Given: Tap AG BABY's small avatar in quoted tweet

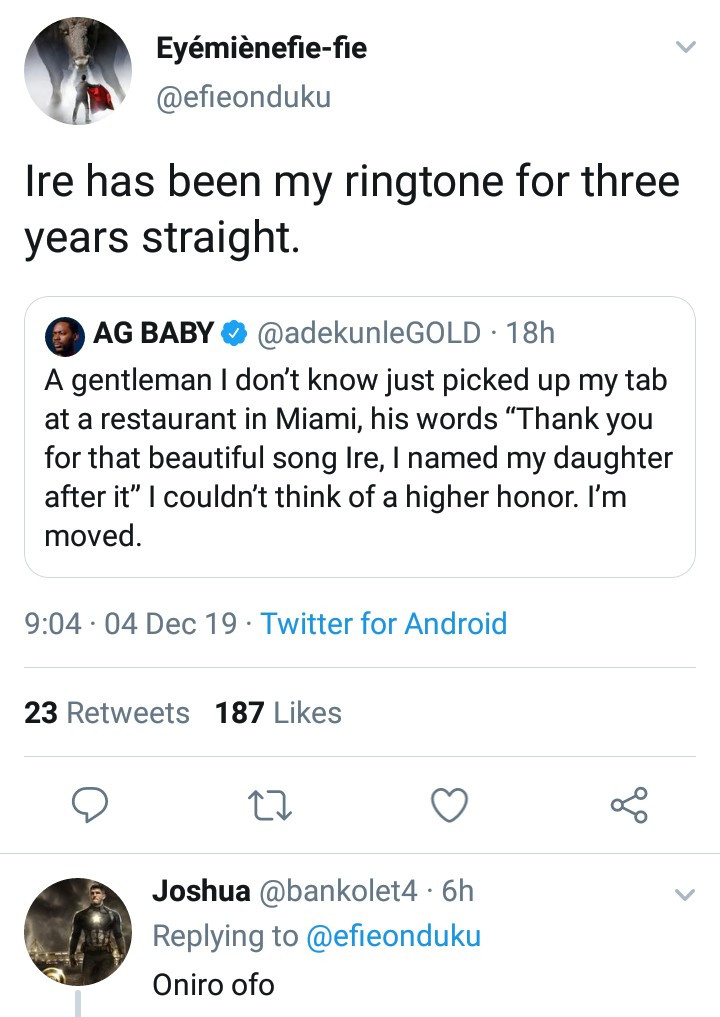Looking at the screenshot, I should [64, 335].
